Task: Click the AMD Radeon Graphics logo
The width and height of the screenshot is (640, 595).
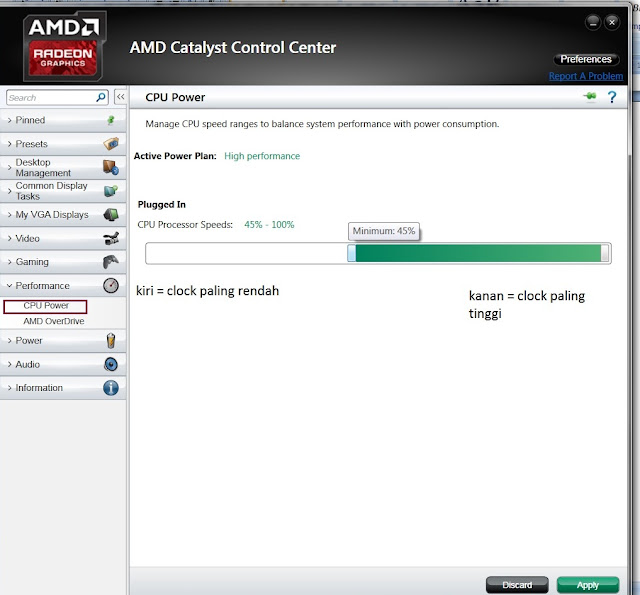Action: [64, 47]
